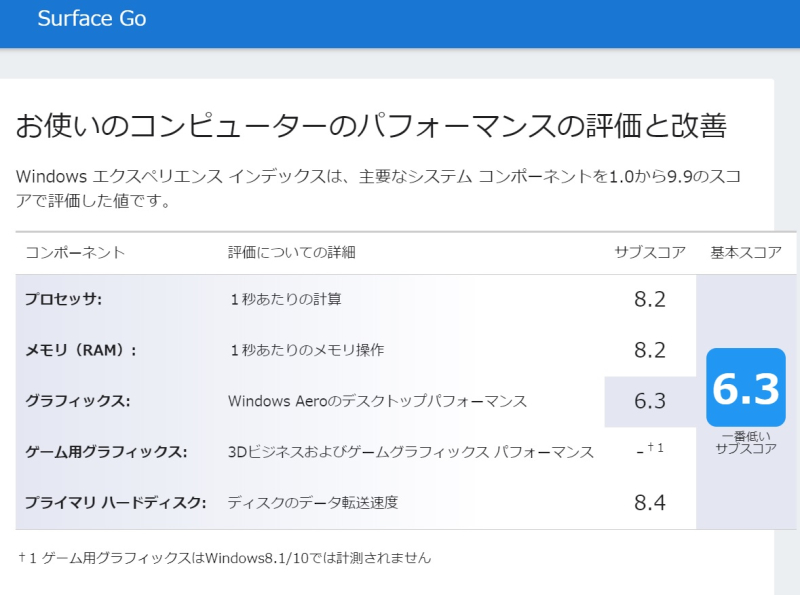Click the †1 footnote about Windows8.1/10
Image resolution: width=800 pixels, height=595 pixels.
coord(224,558)
